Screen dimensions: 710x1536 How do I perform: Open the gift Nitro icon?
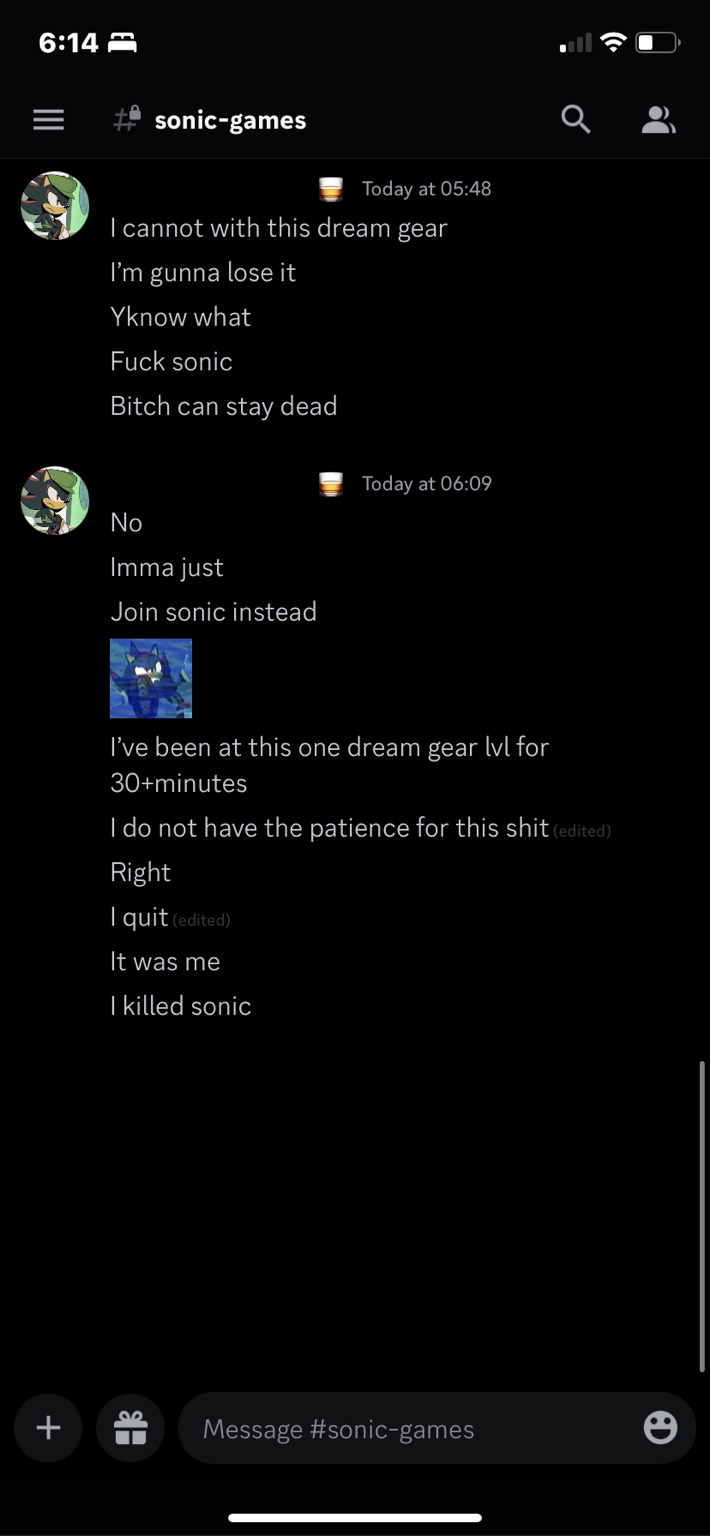(130, 1428)
